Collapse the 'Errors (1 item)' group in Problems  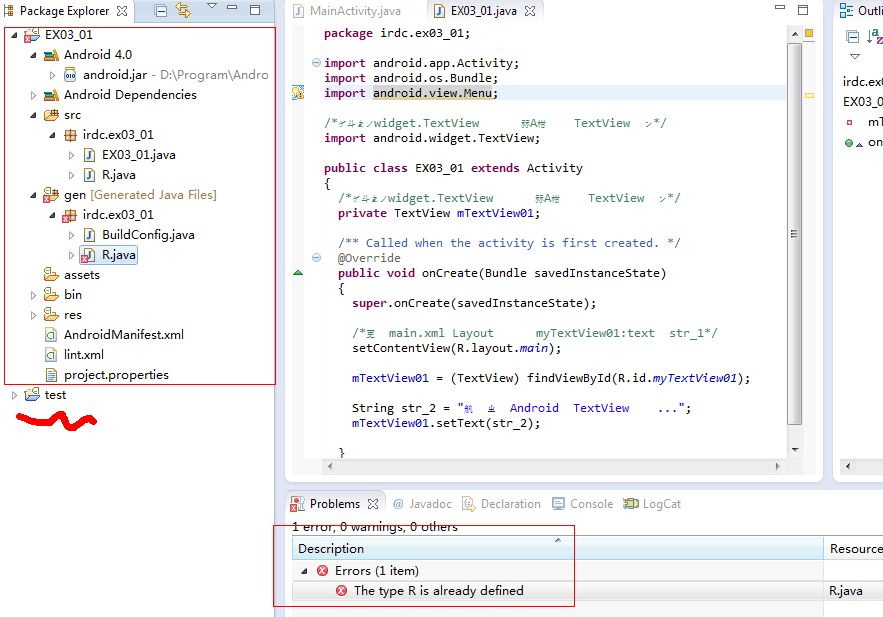(303, 569)
